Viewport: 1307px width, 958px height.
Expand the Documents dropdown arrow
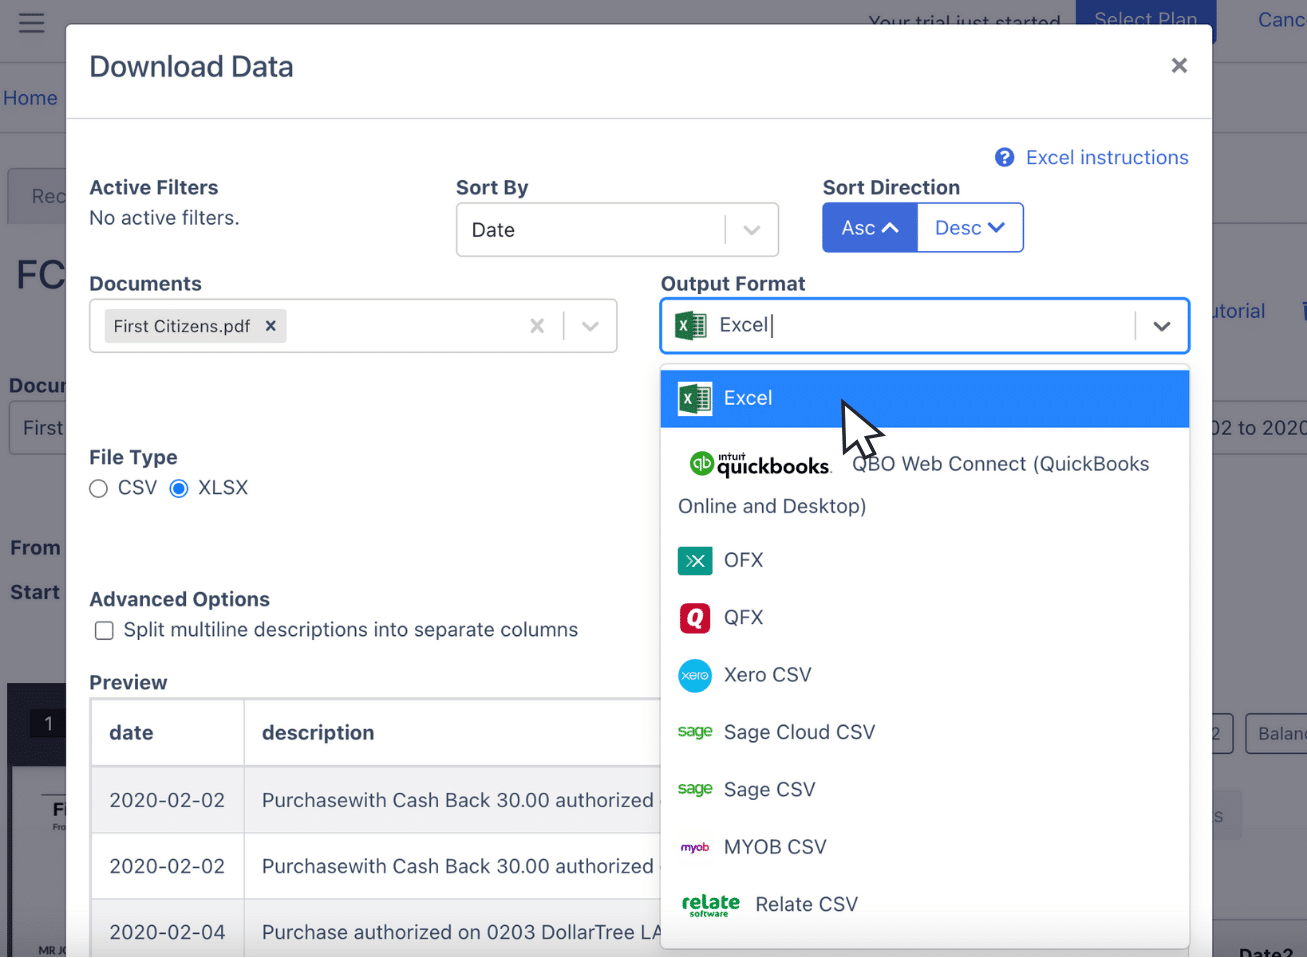coord(590,326)
